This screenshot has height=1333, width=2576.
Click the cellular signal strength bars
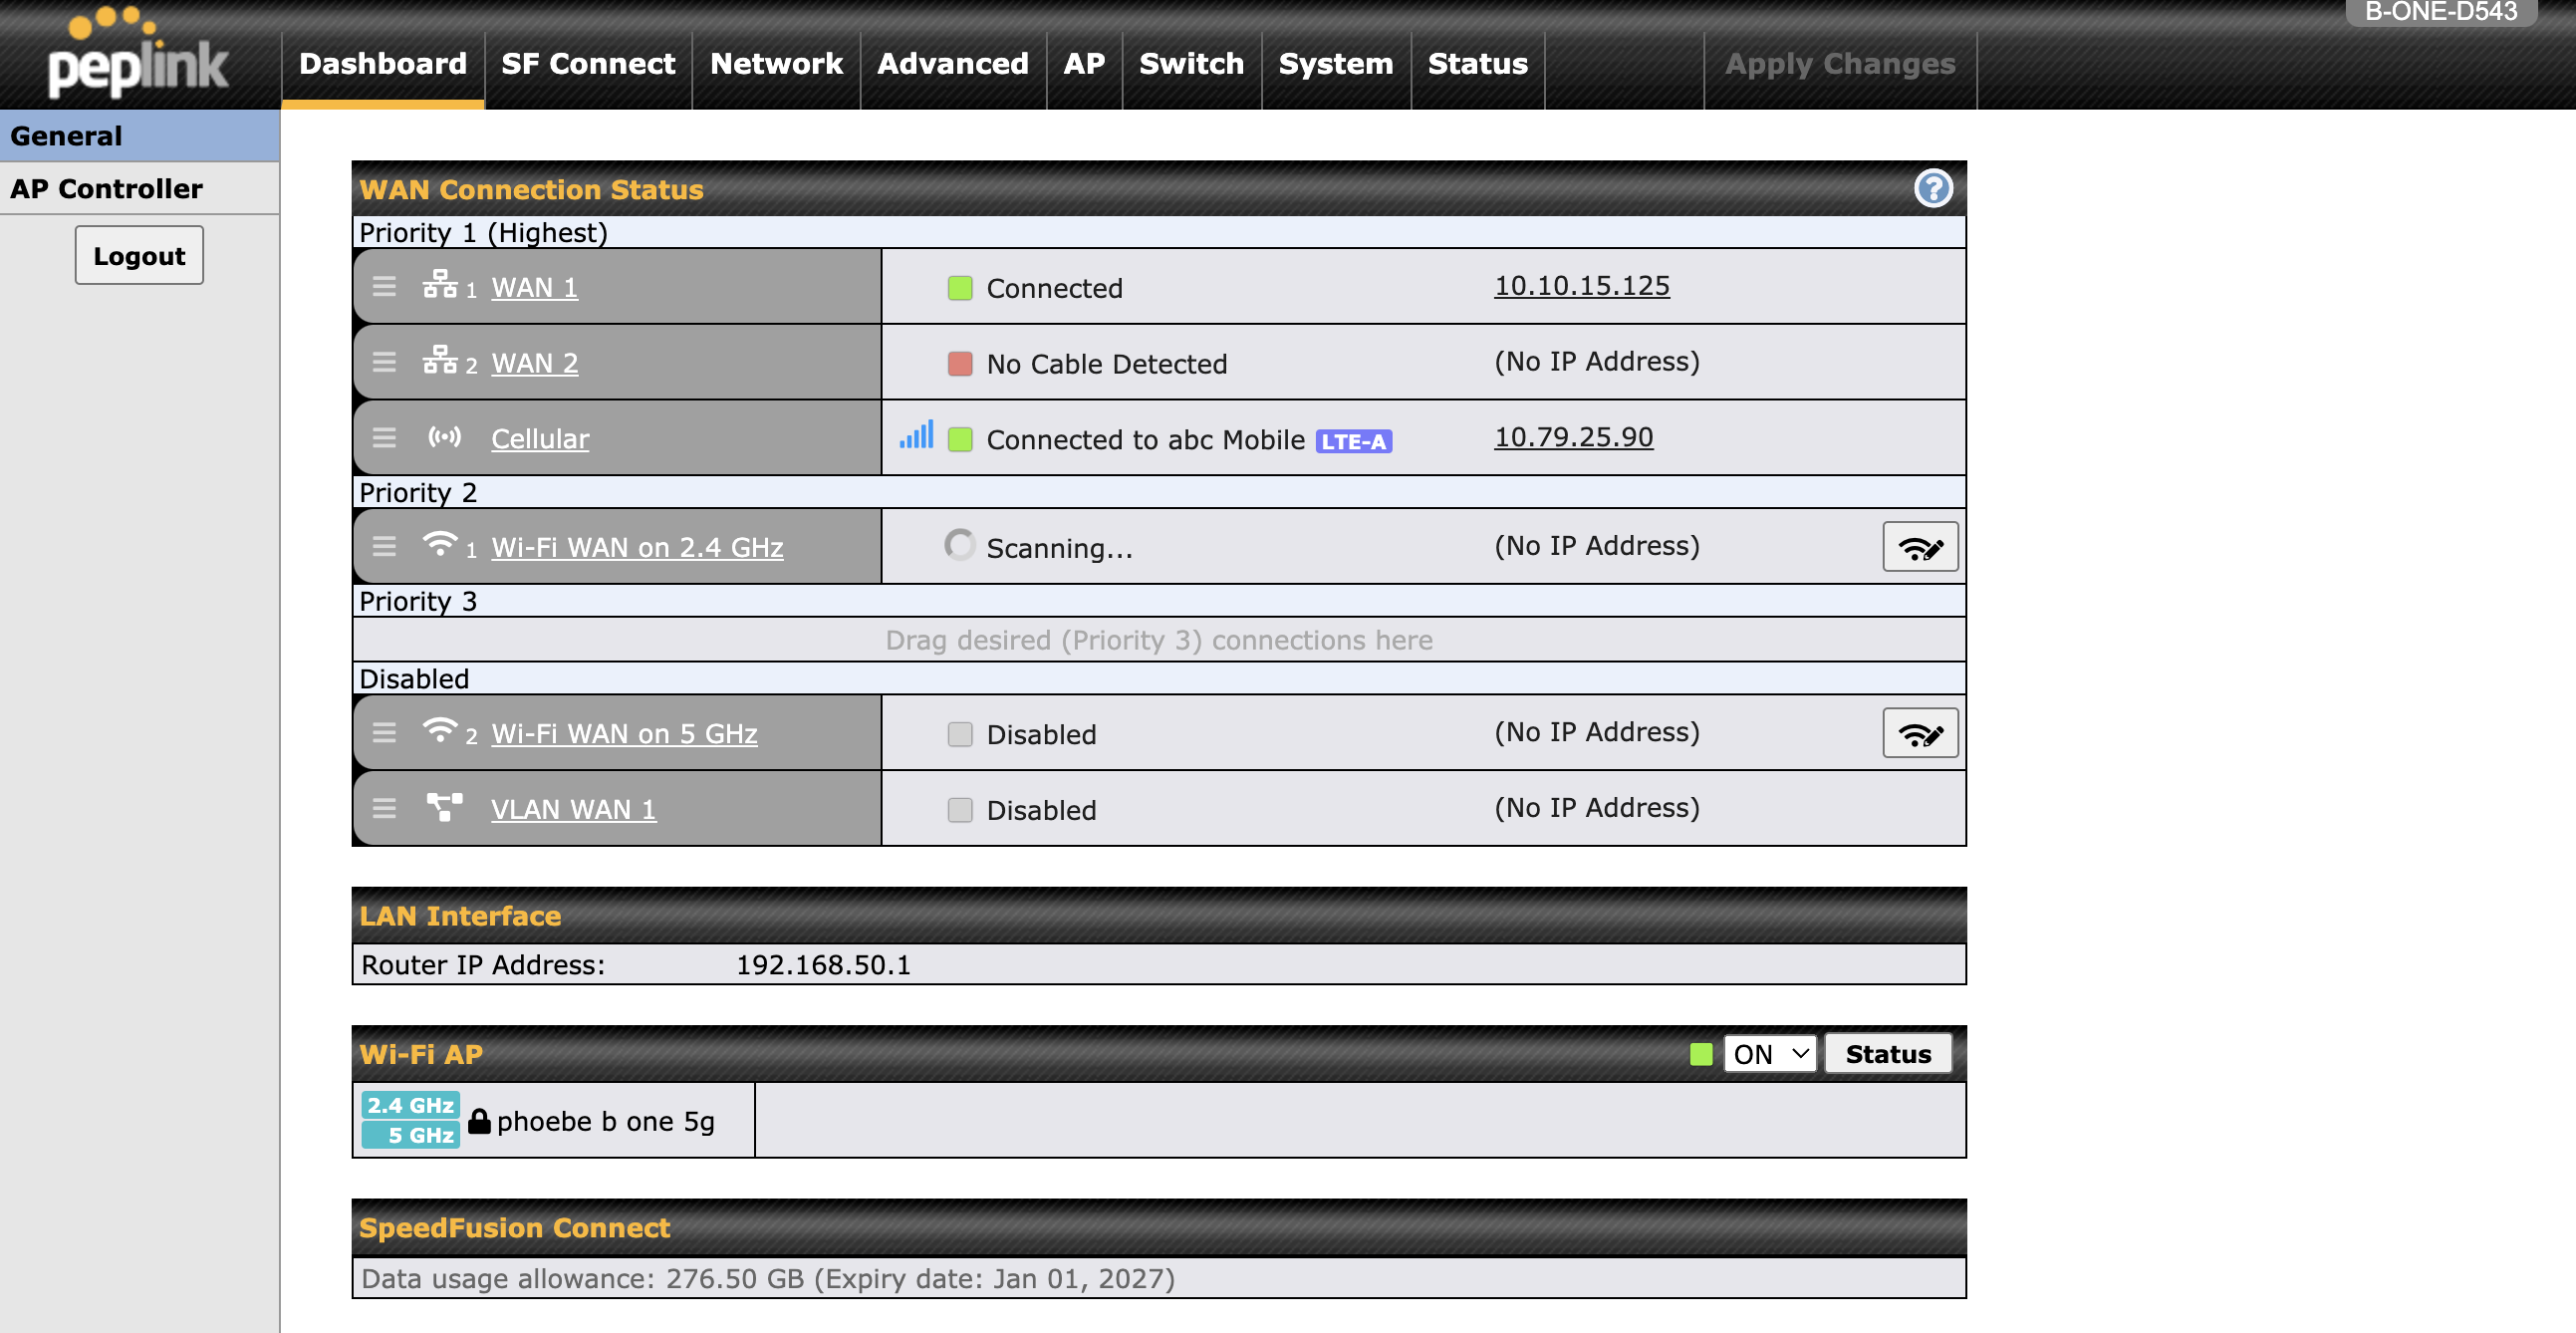tap(916, 435)
